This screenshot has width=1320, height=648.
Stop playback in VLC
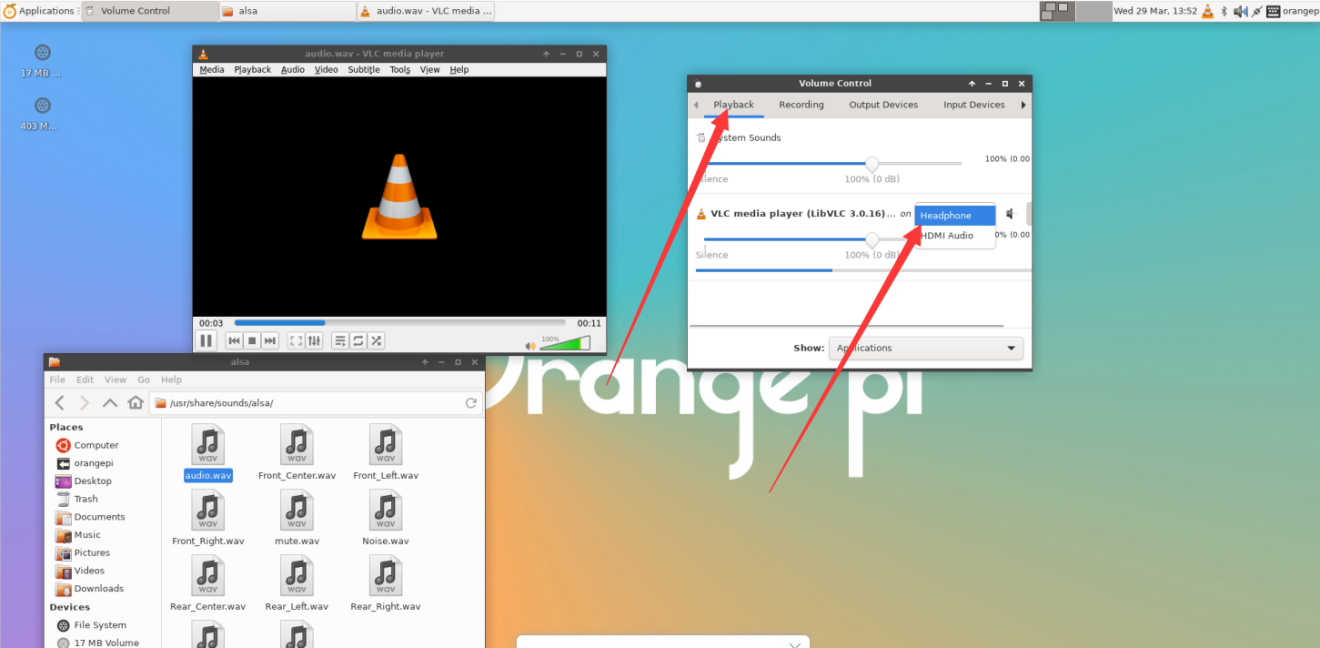[252, 341]
